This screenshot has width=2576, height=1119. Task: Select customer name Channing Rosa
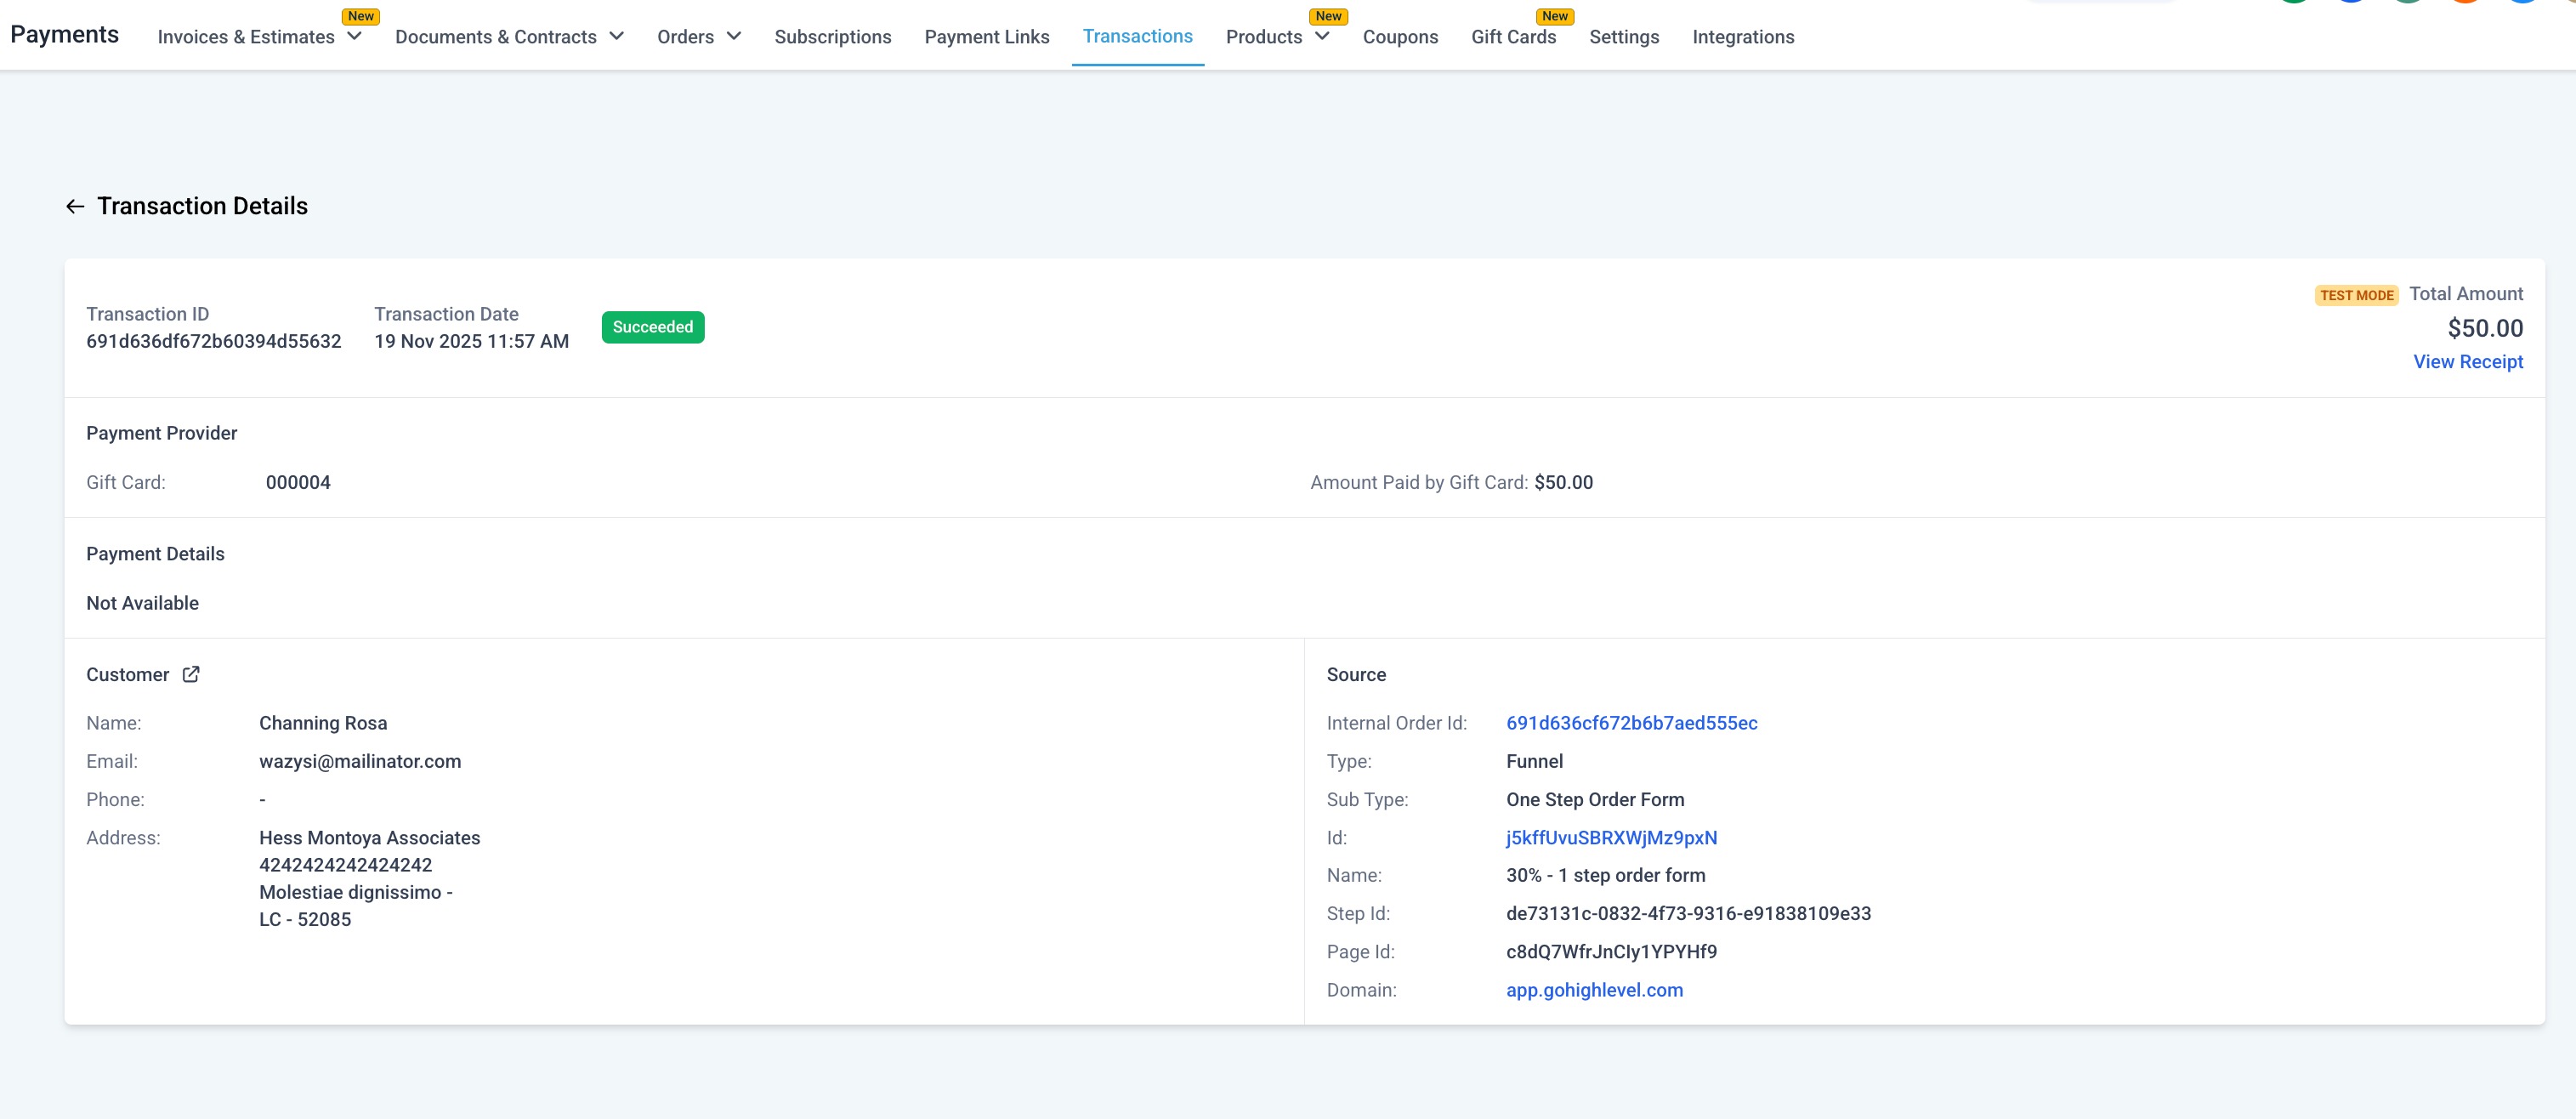coord(322,723)
